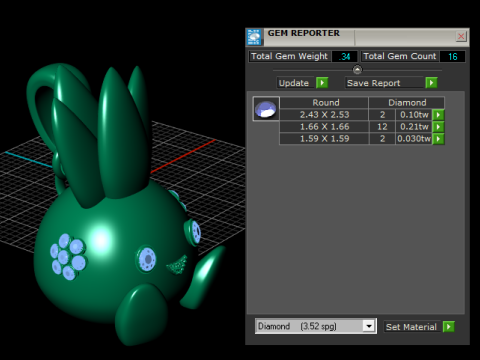Screen dimensions: 480x360
Task: Select the 2.43 X 2.53 size cell
Action: click(x=324, y=115)
